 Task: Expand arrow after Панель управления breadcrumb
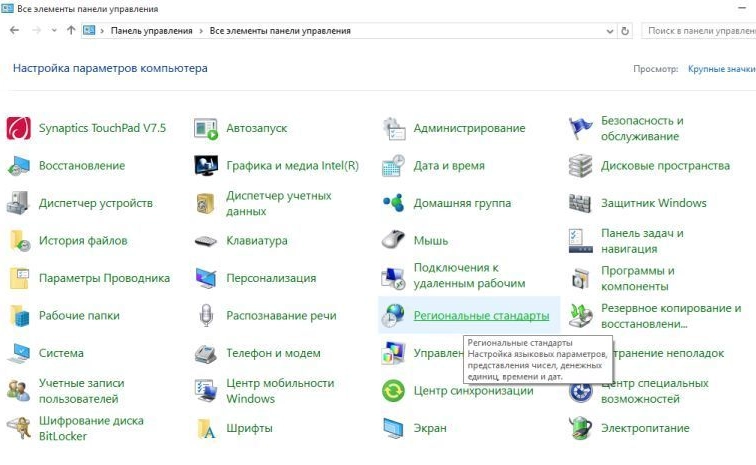coord(201,31)
